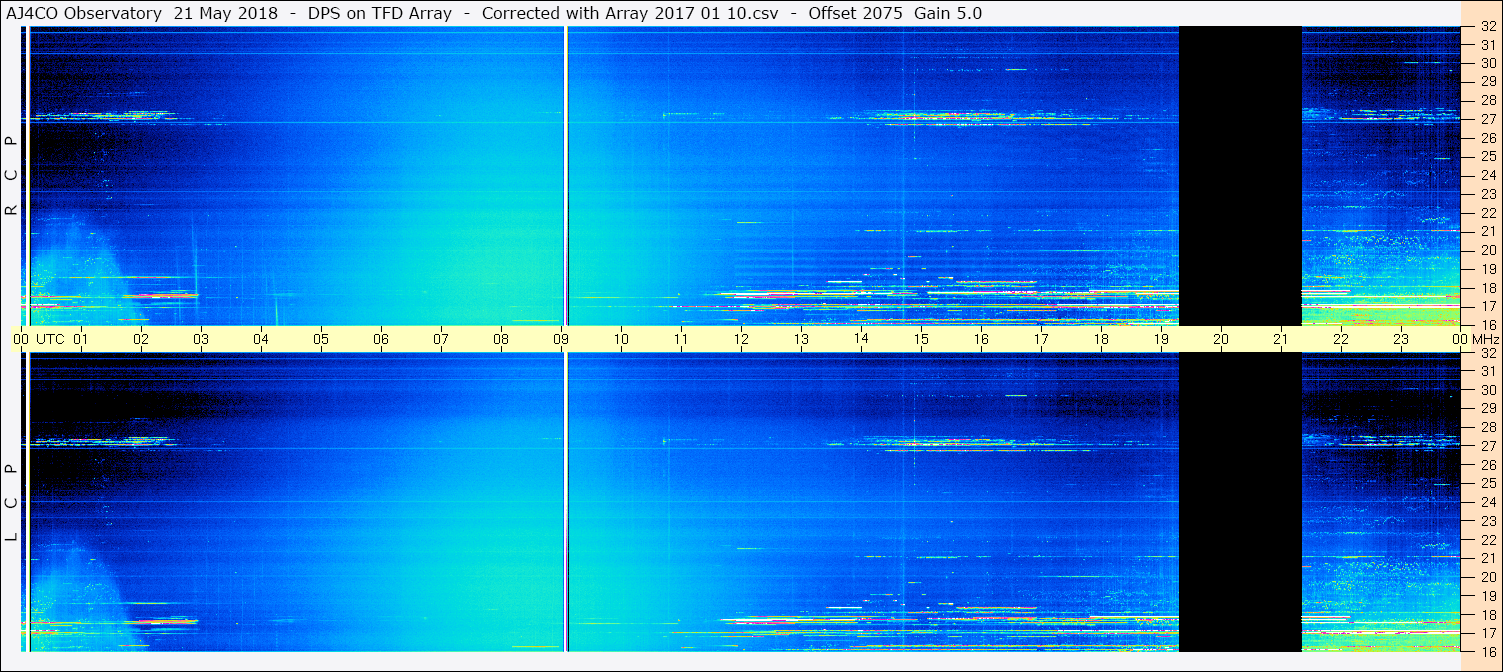Click the 22 MHz label on the RCP frequency scale
The width and height of the screenshot is (1503, 672).
(x=1487, y=212)
